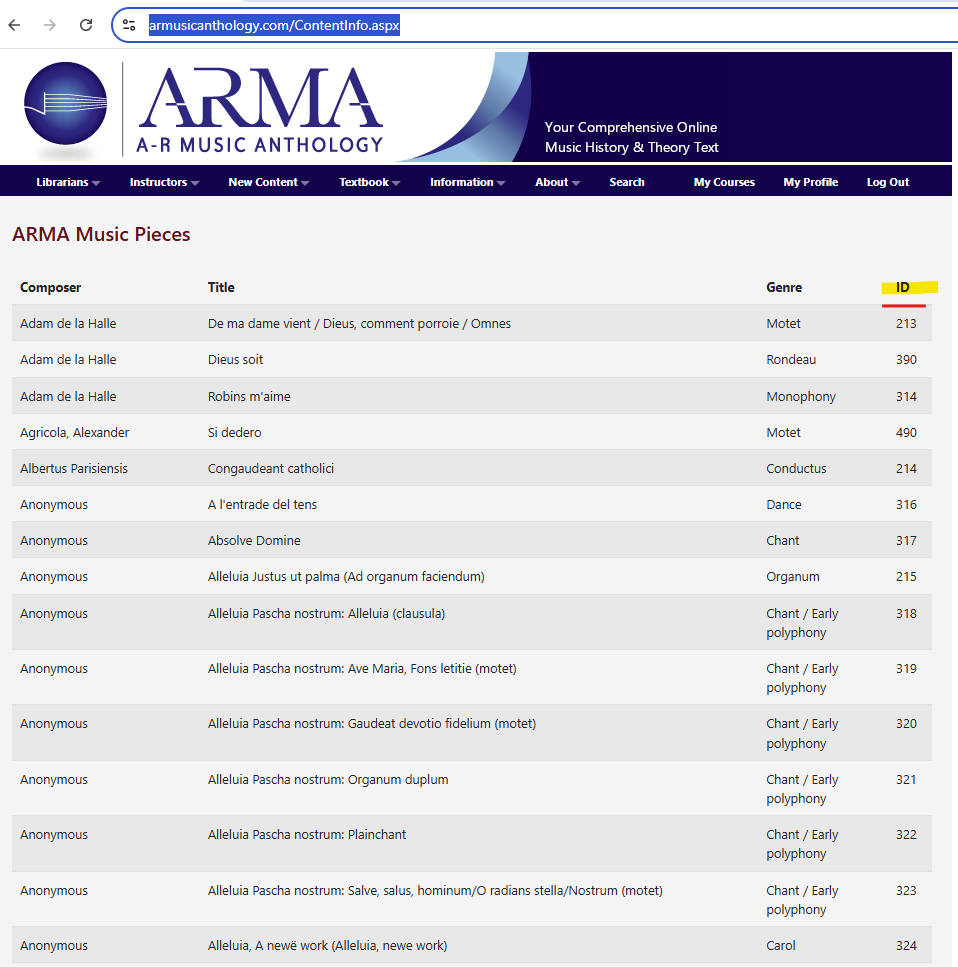
Task: Click the 'ARMA Music Pieces' page heading
Action: (x=101, y=234)
